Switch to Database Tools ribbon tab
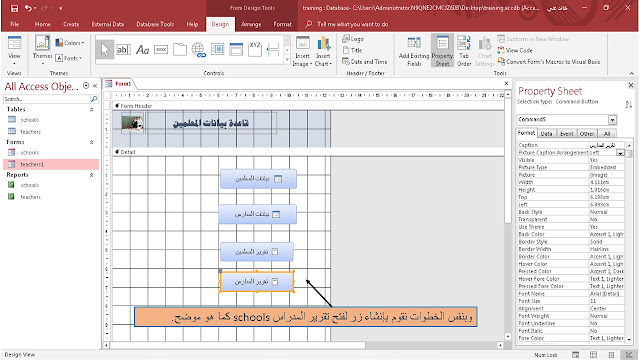Screen dimensions: 640x360 155,24
